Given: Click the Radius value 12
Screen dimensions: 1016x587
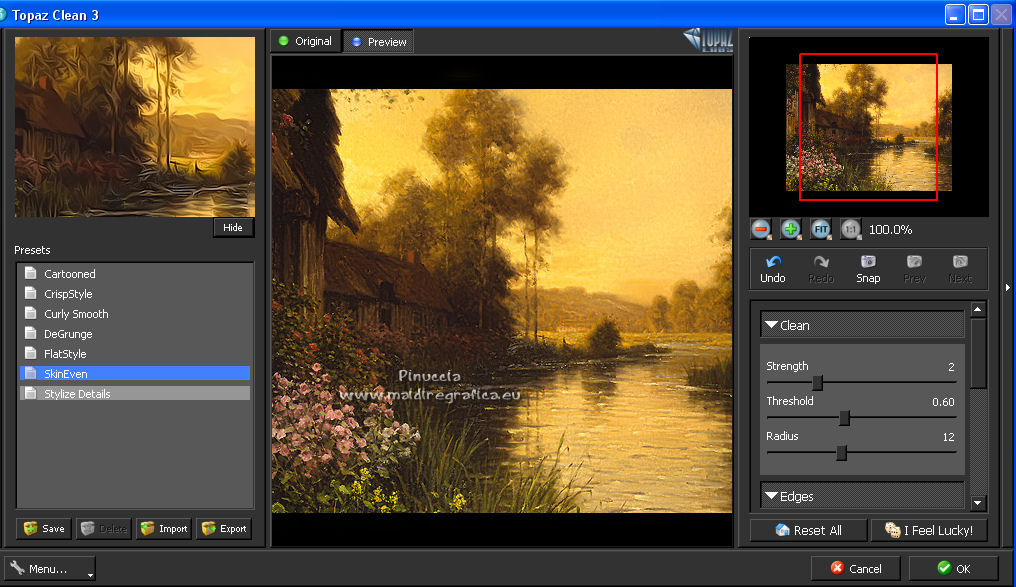Looking at the screenshot, I should 948,437.
